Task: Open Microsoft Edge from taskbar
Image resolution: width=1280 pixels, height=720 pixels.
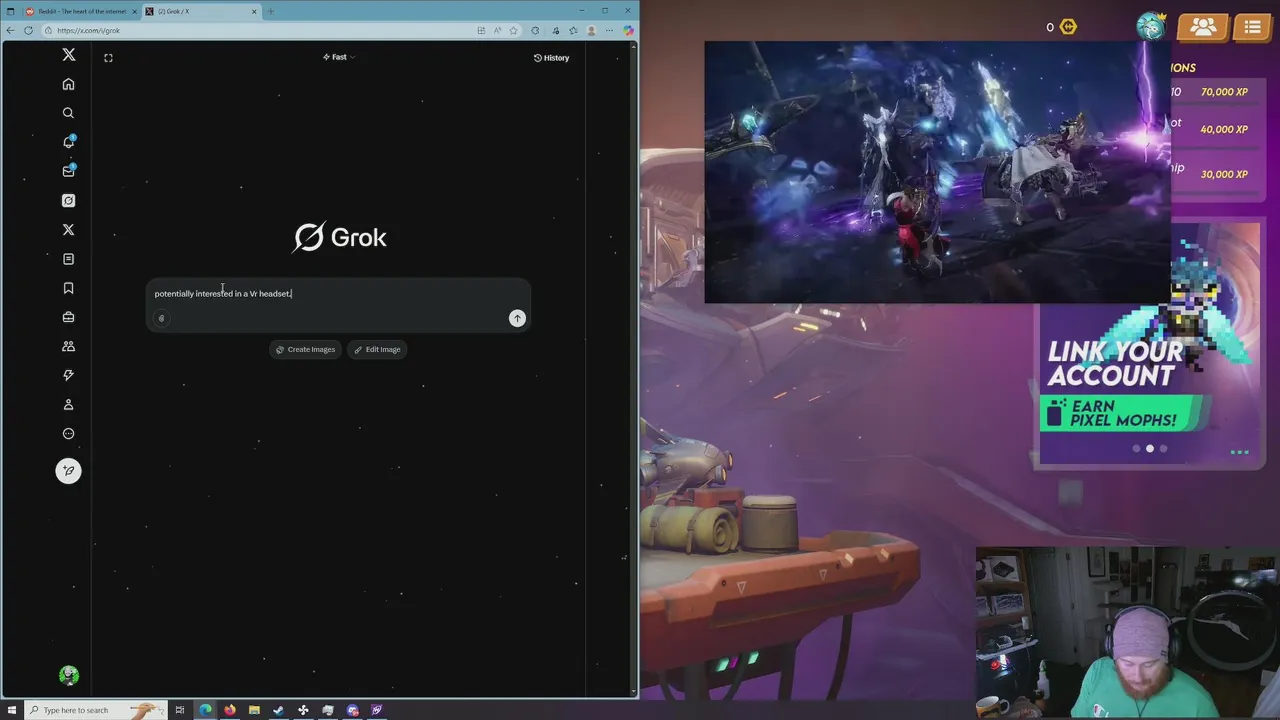Action: (x=205, y=710)
